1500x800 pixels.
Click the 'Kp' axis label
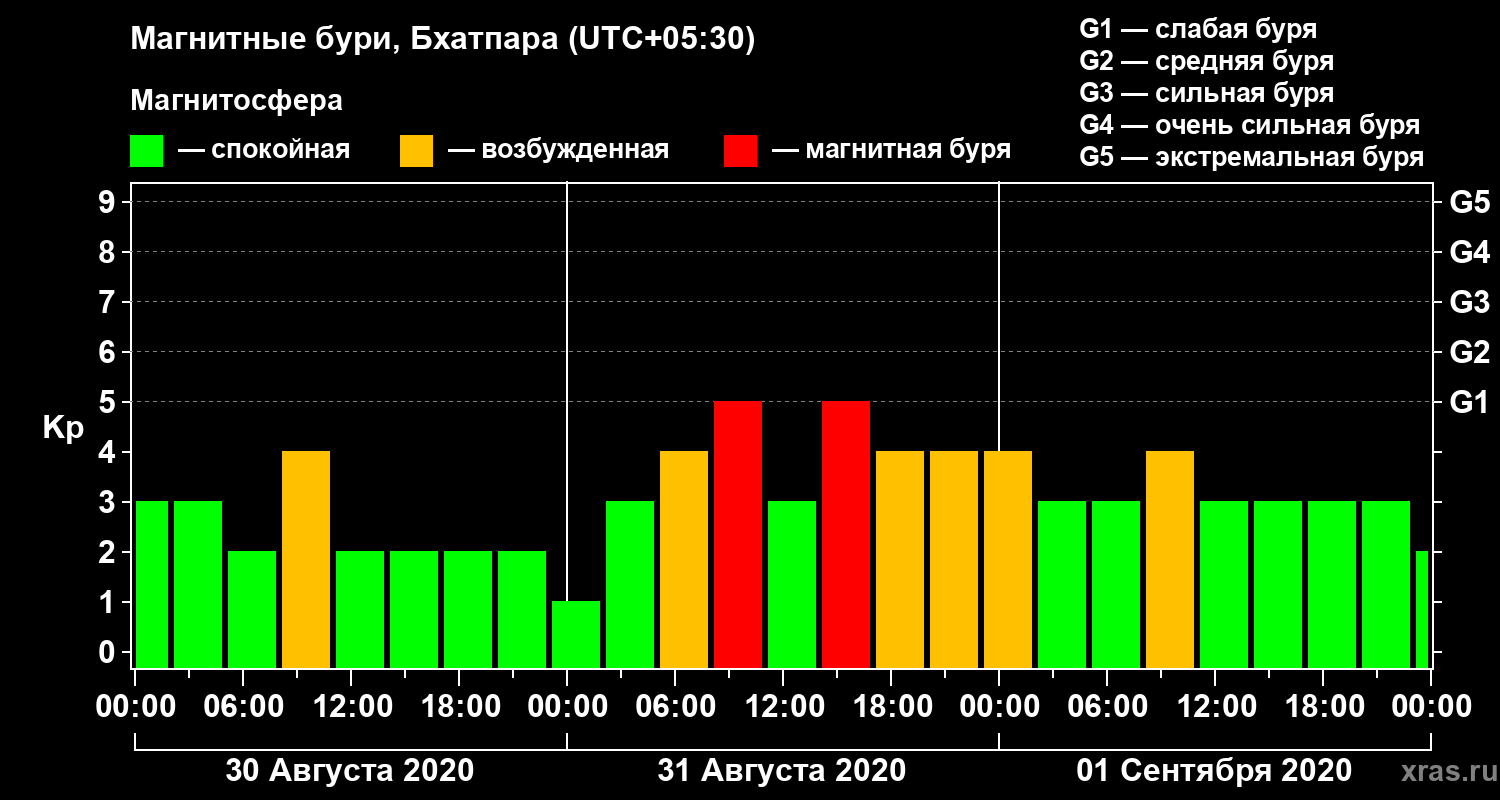63,428
